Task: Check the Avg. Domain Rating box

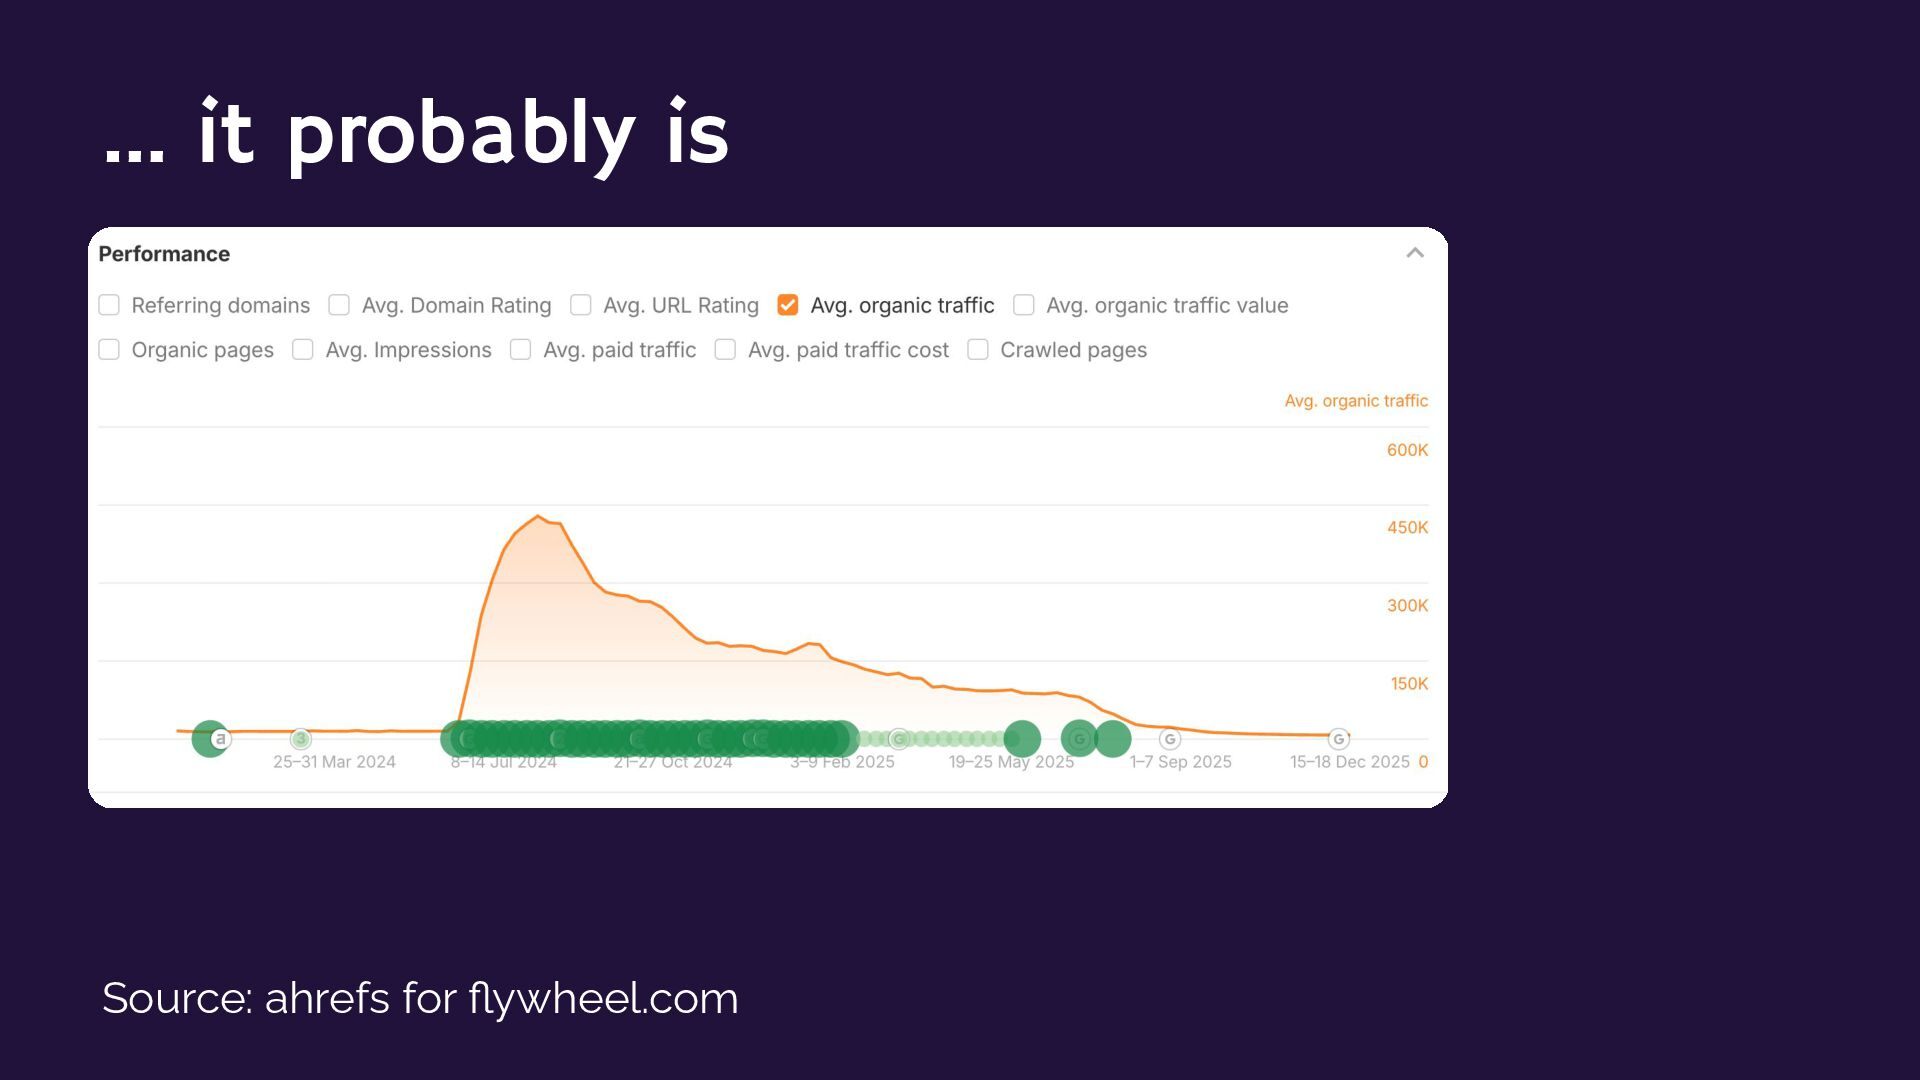Action: coord(339,305)
